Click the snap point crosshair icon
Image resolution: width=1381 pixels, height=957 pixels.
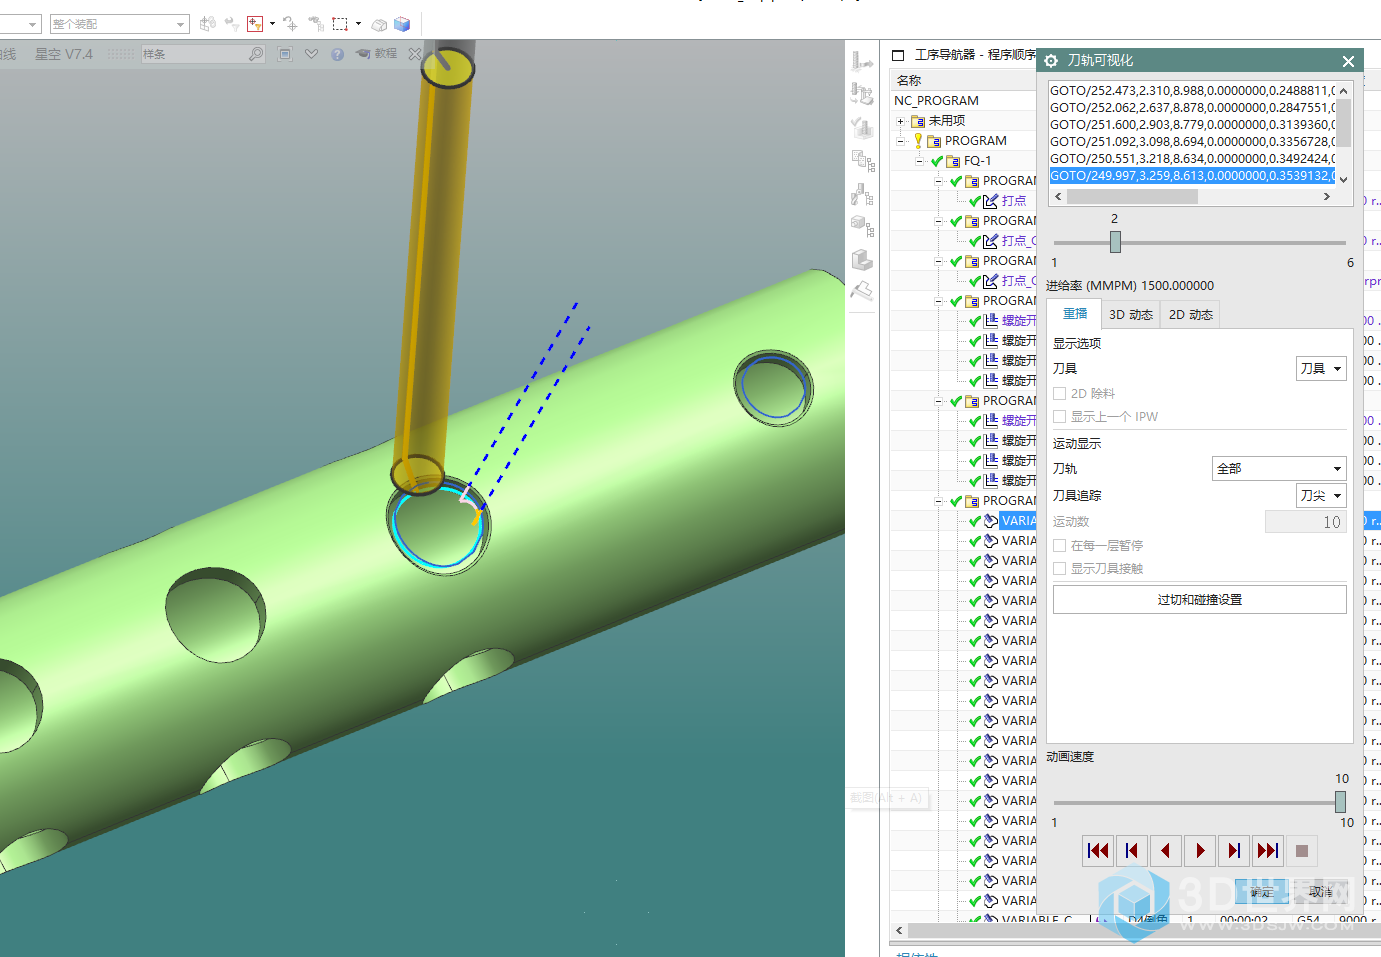pyautogui.click(x=290, y=23)
